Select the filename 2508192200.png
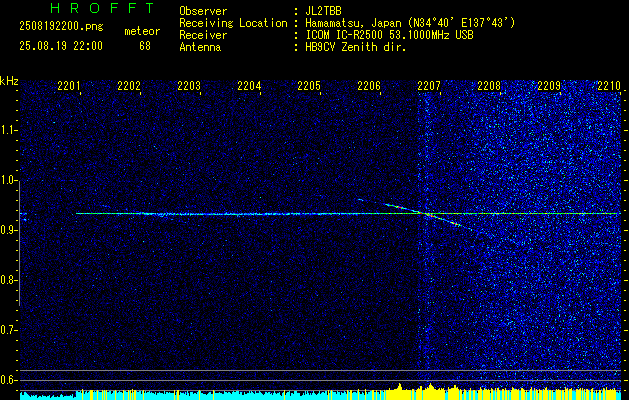629x400 pixels. pyautogui.click(x=61, y=27)
